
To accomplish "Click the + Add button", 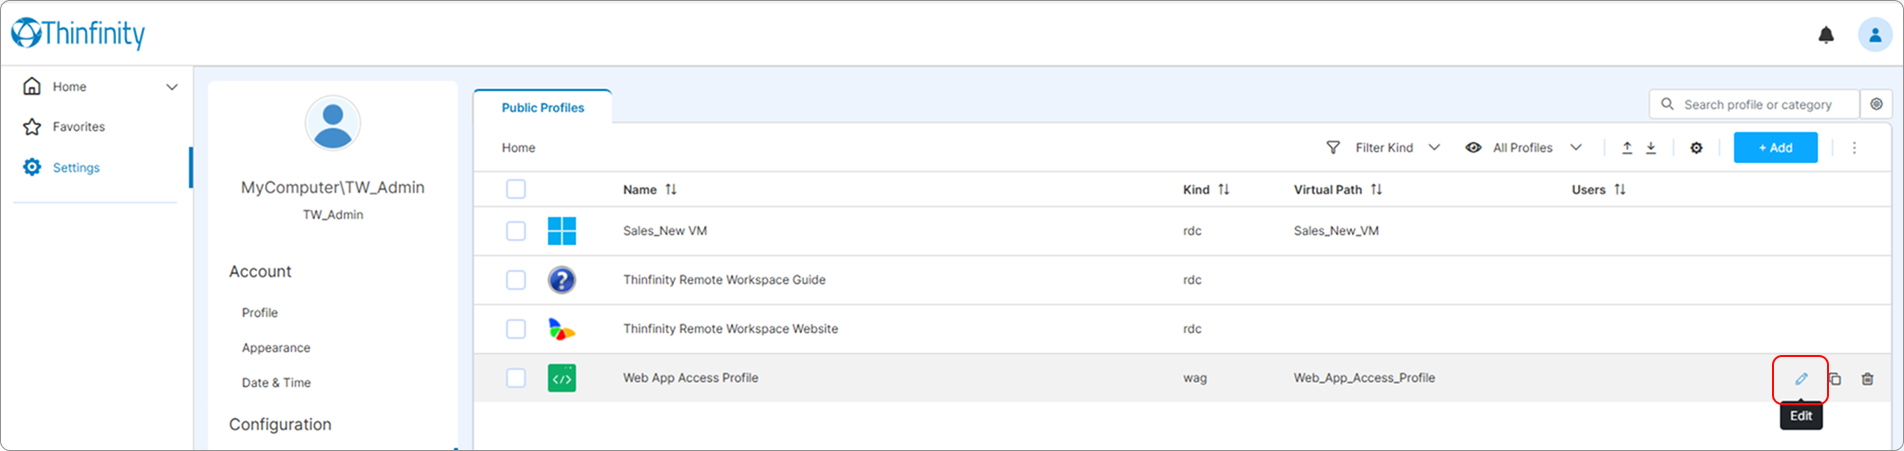I will 1775,148.
